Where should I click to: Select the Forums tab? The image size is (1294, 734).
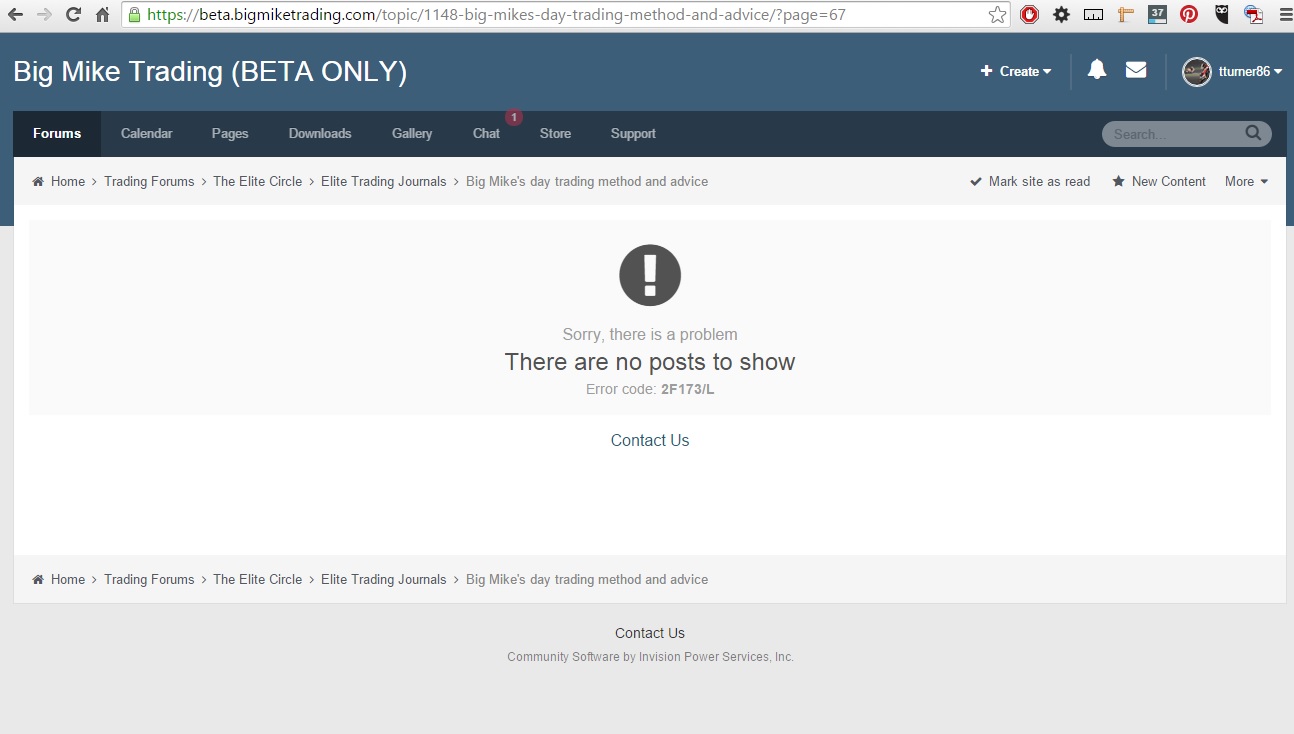tap(57, 134)
